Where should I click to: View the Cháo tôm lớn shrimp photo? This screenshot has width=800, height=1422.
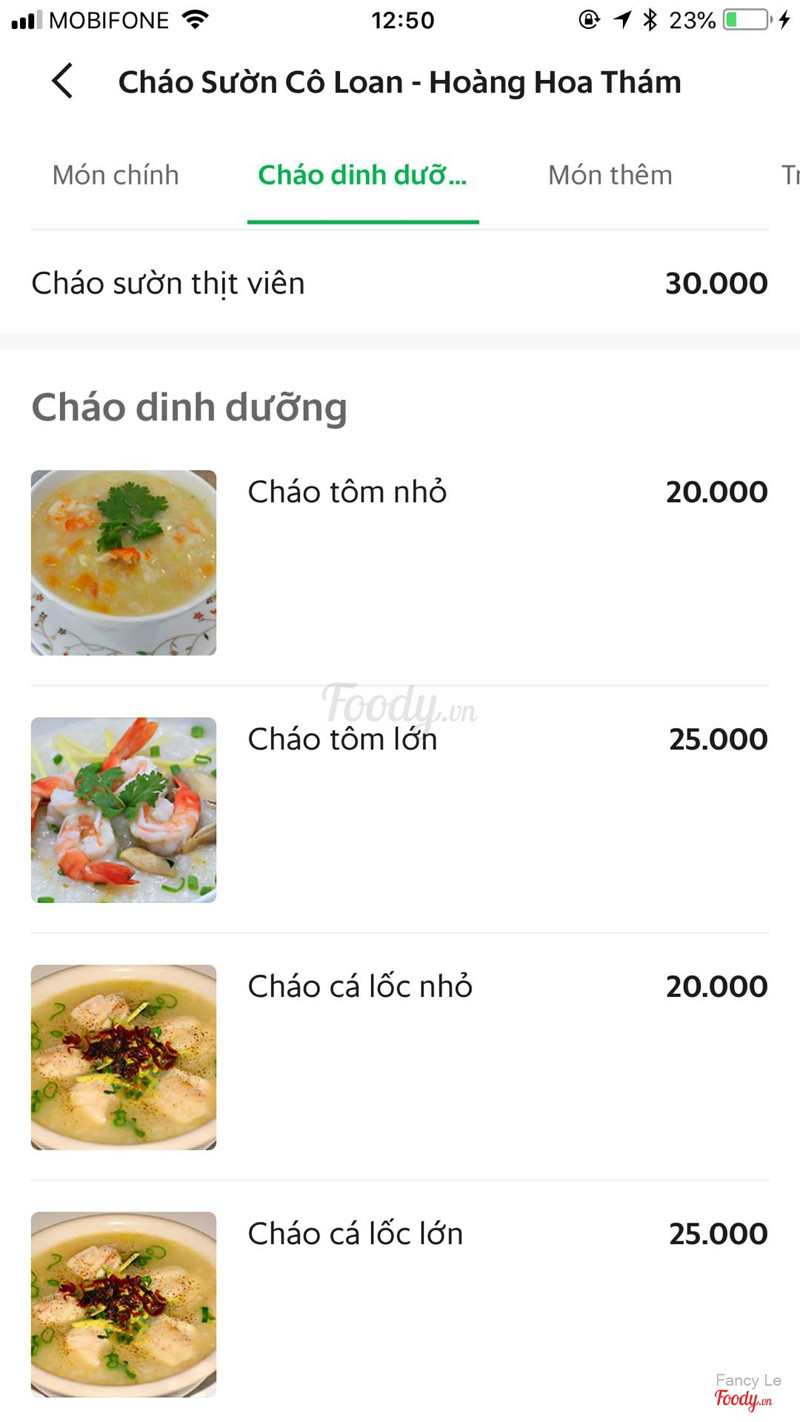pos(124,810)
